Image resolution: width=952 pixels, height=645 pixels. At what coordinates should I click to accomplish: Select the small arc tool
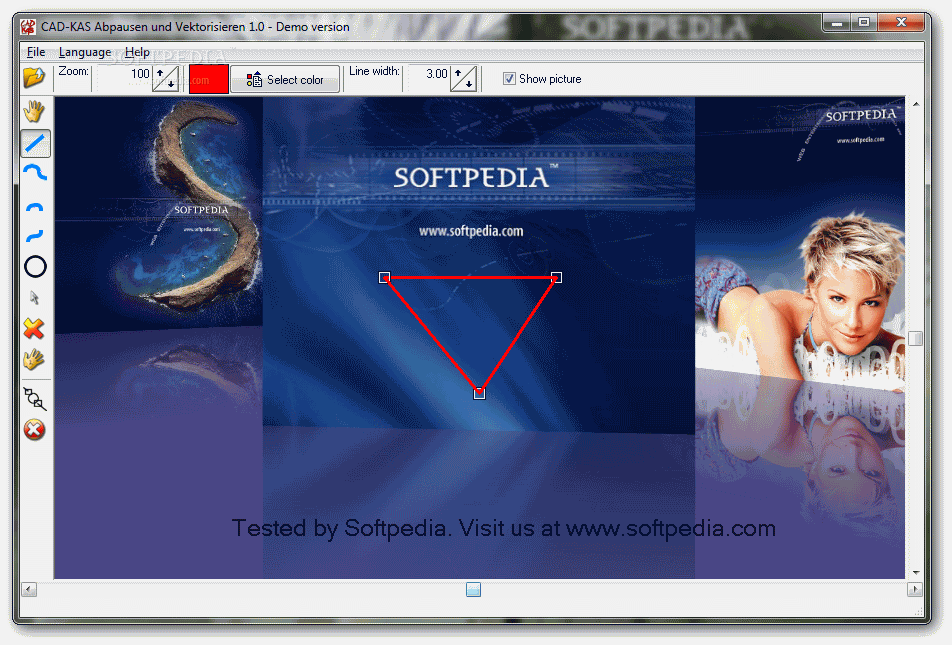coord(35,208)
